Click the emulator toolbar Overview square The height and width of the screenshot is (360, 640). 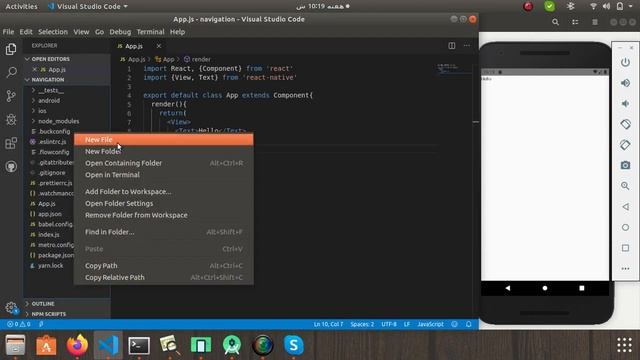click(x=625, y=248)
